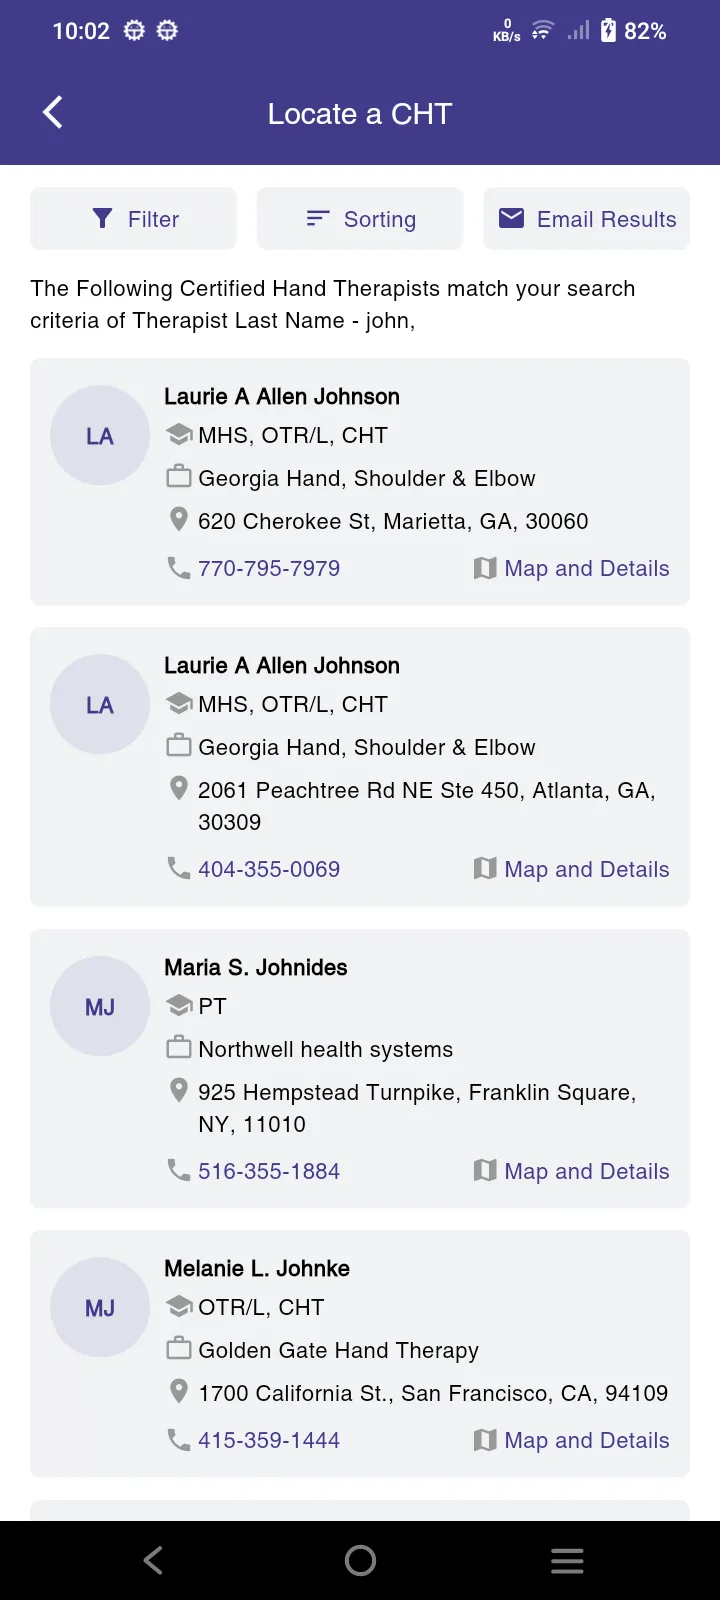Open the Sorting options
720x1600 pixels.
[360, 219]
